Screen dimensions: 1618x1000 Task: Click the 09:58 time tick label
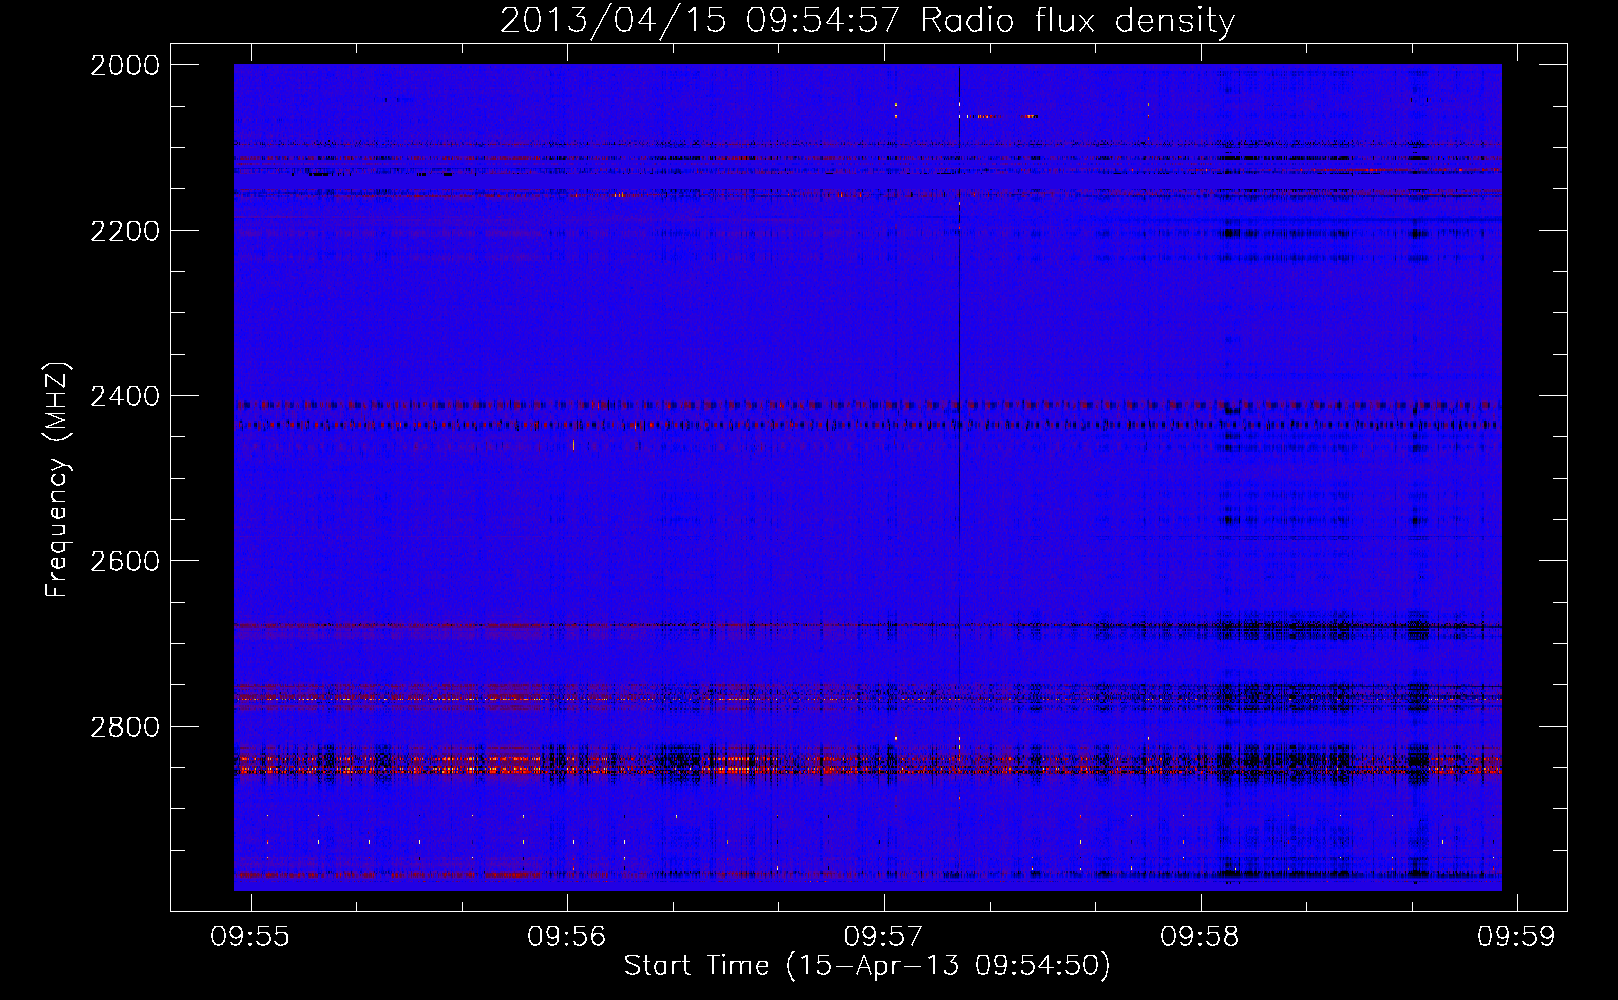click(1199, 936)
